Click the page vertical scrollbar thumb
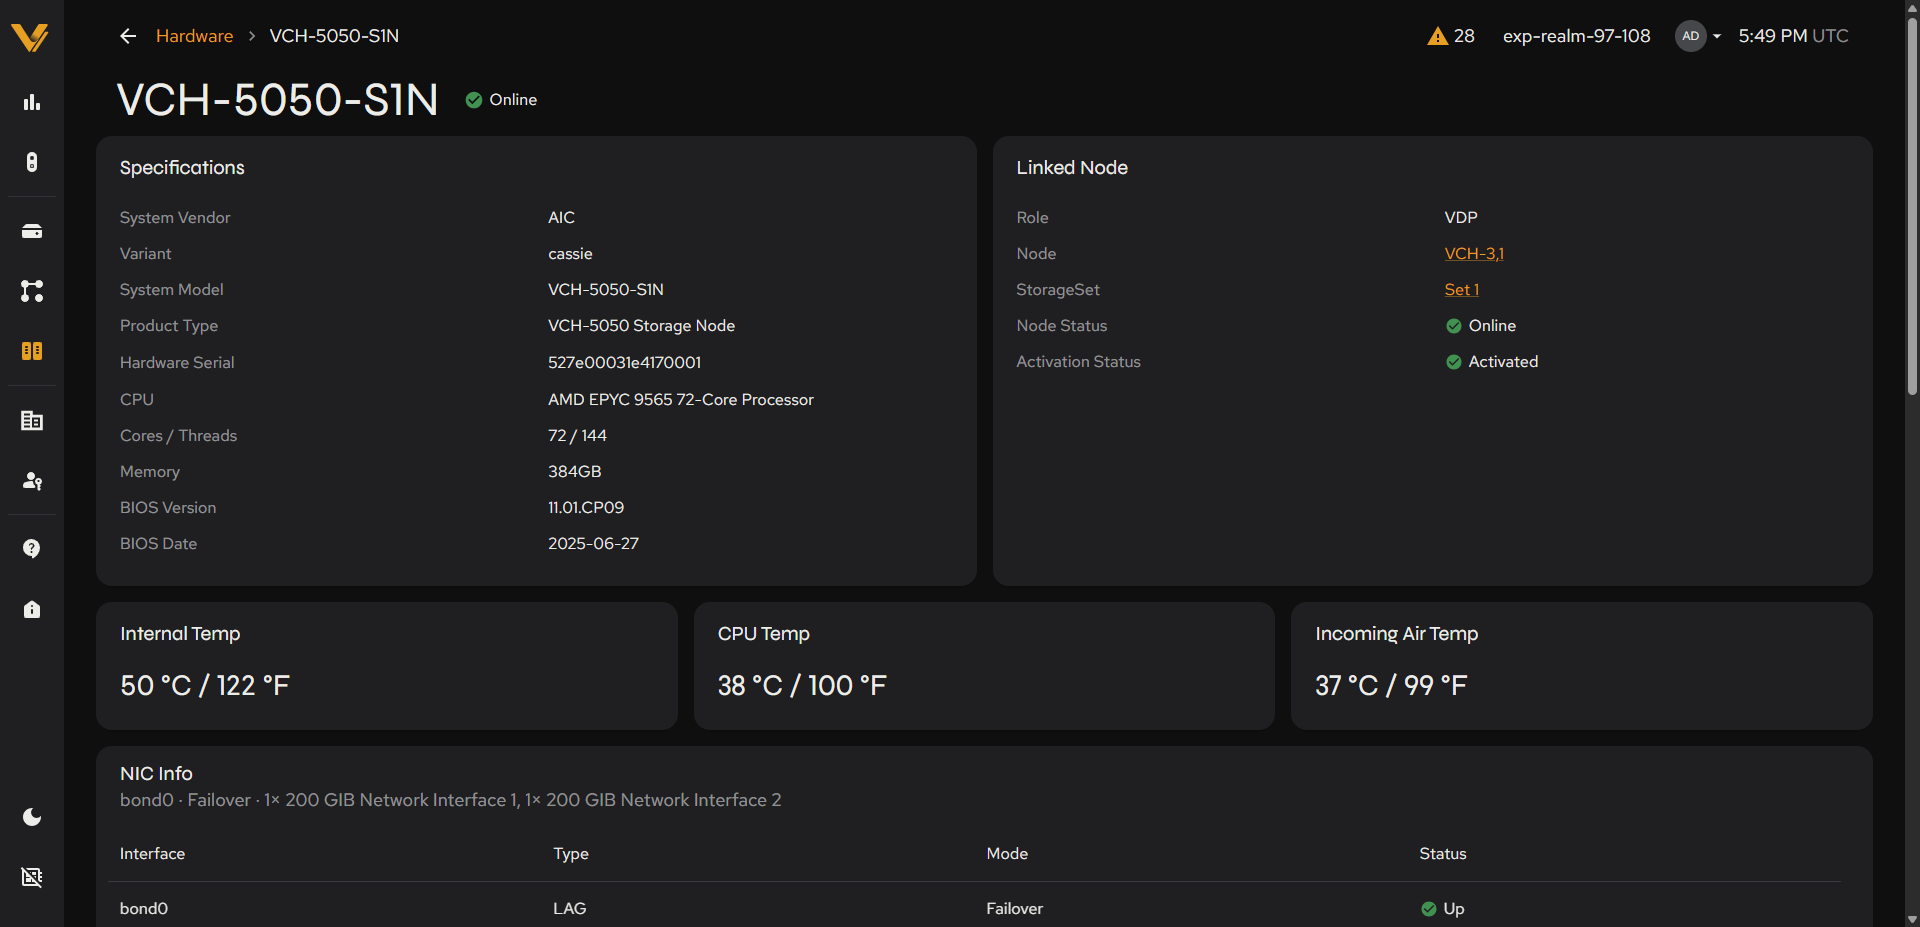1920x927 pixels. (x=1912, y=205)
